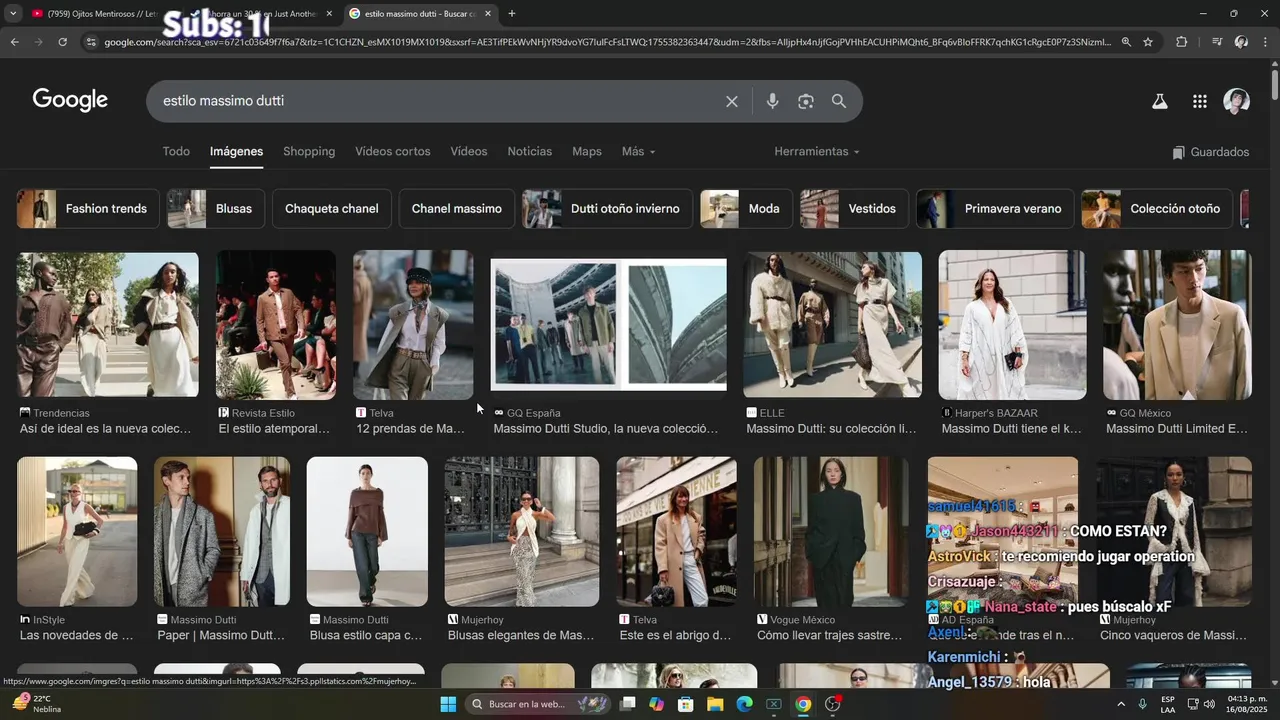Filter by Primavera verano chip
Screen dimensions: 1280x720
(x=995, y=209)
